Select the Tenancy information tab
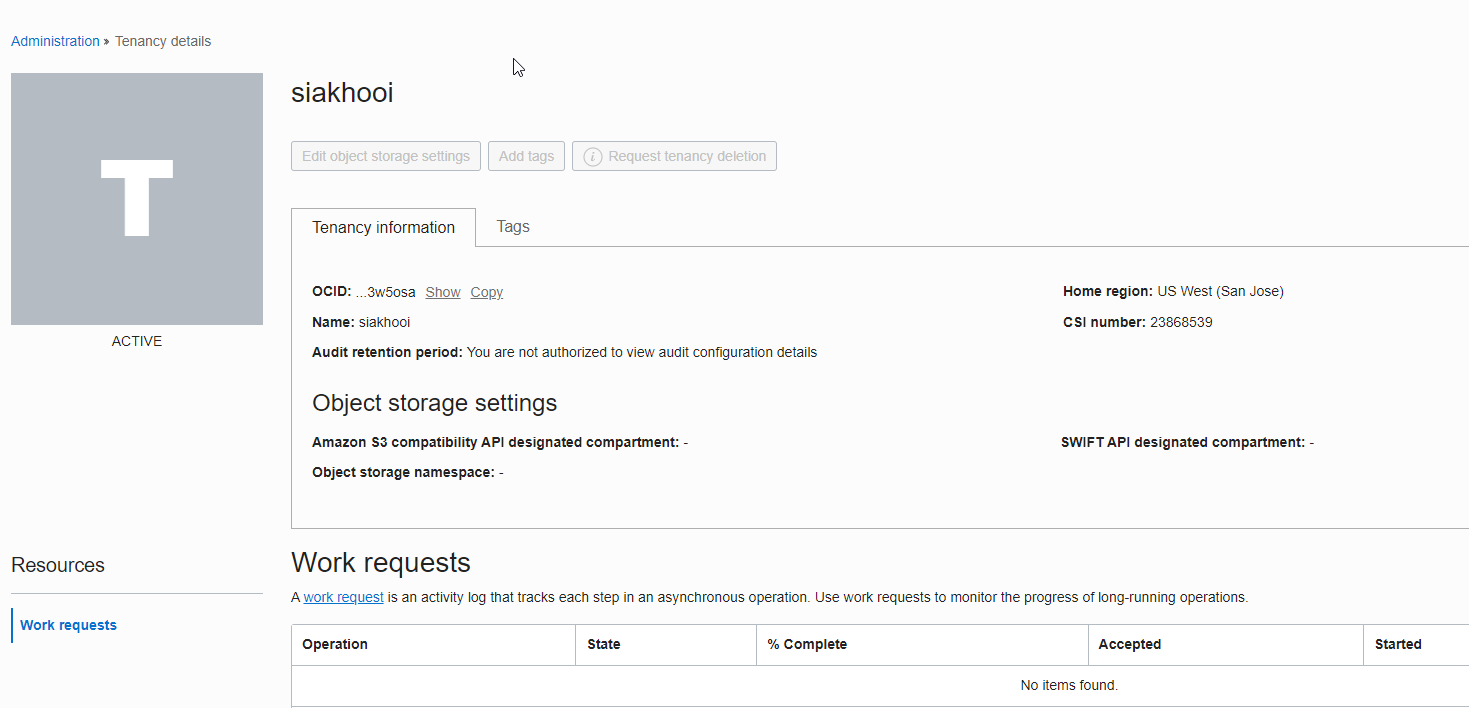1469x708 pixels. [383, 227]
